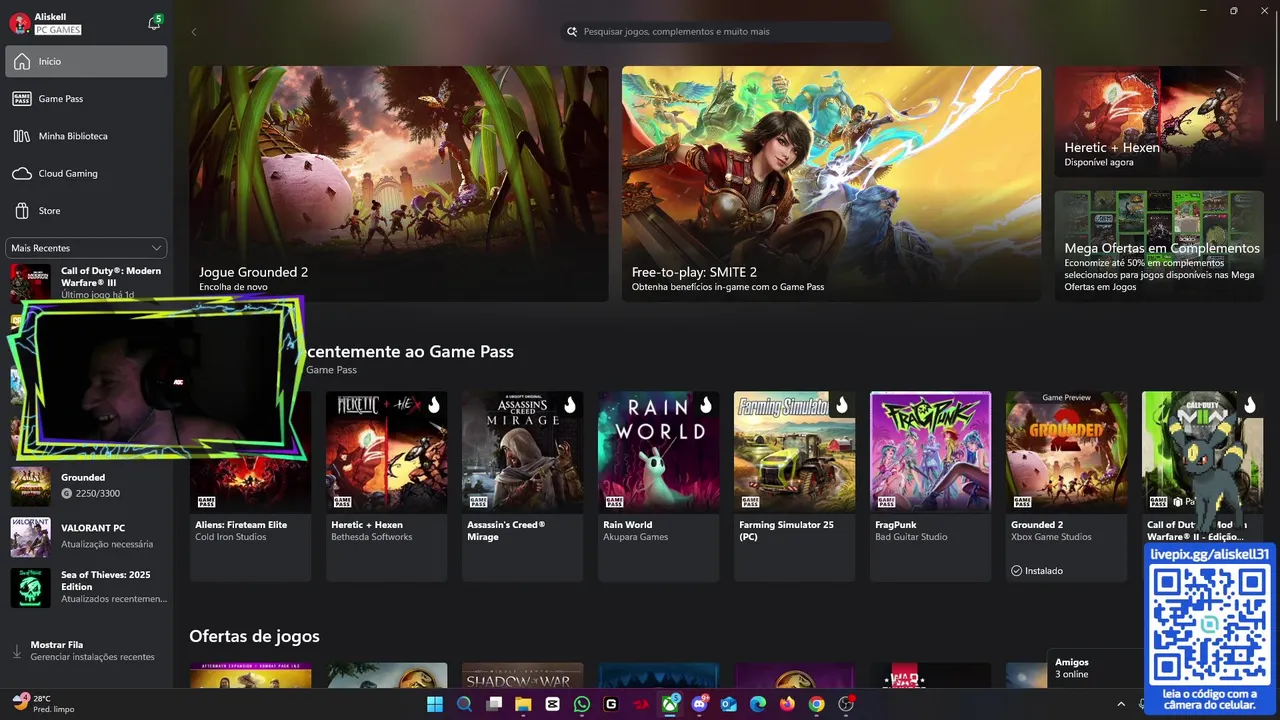The width and height of the screenshot is (1280, 720).
Task: Go to Início home page
Action: pos(86,61)
